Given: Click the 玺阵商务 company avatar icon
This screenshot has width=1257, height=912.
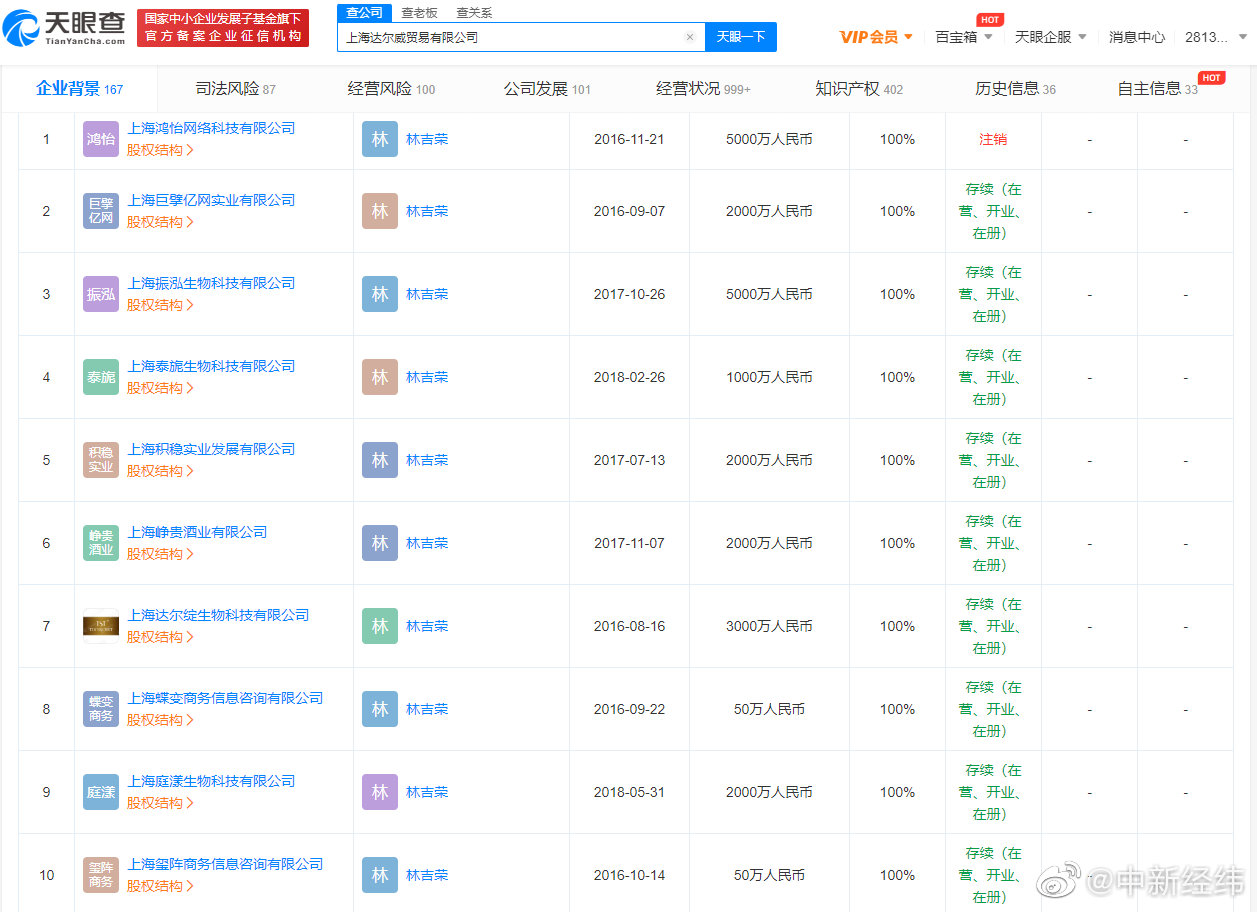Looking at the screenshot, I should (x=100, y=874).
